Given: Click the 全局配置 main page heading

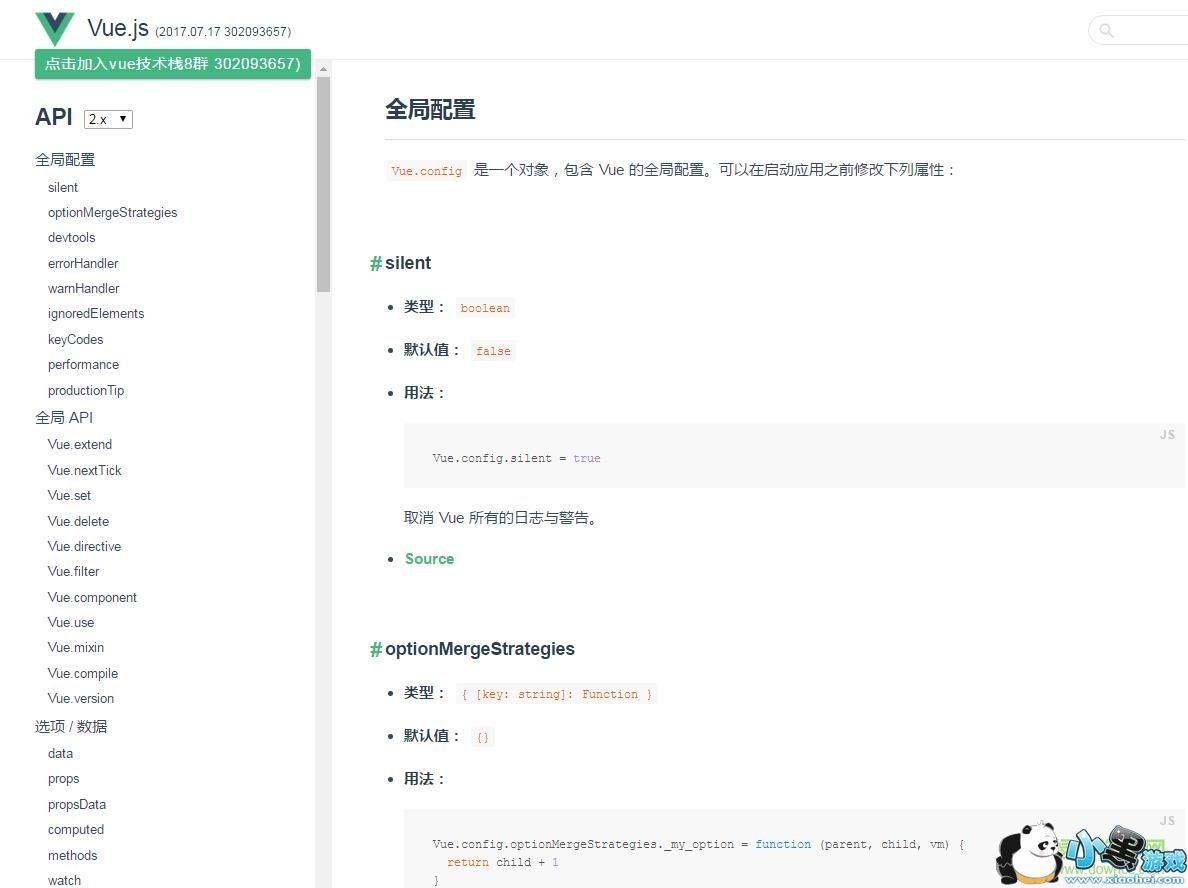Looking at the screenshot, I should pos(430,109).
